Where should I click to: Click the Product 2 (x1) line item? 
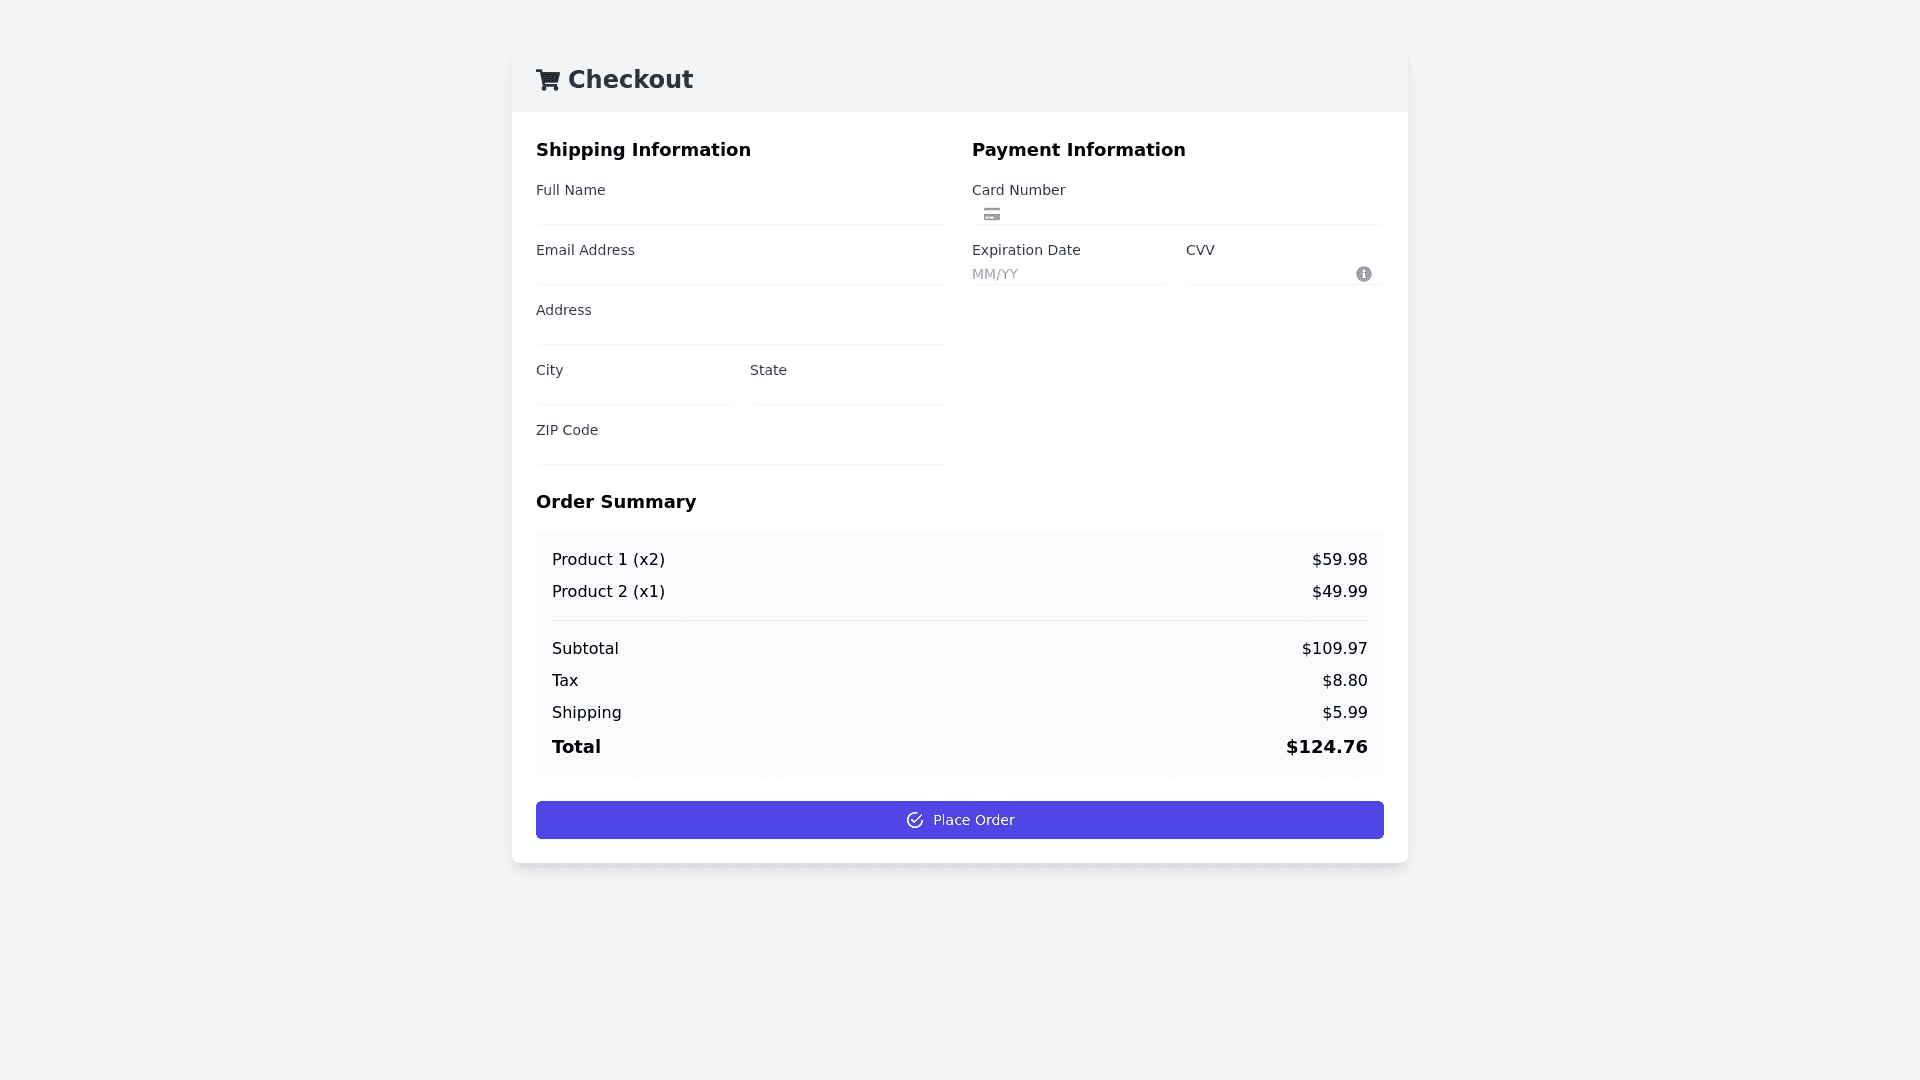point(608,592)
